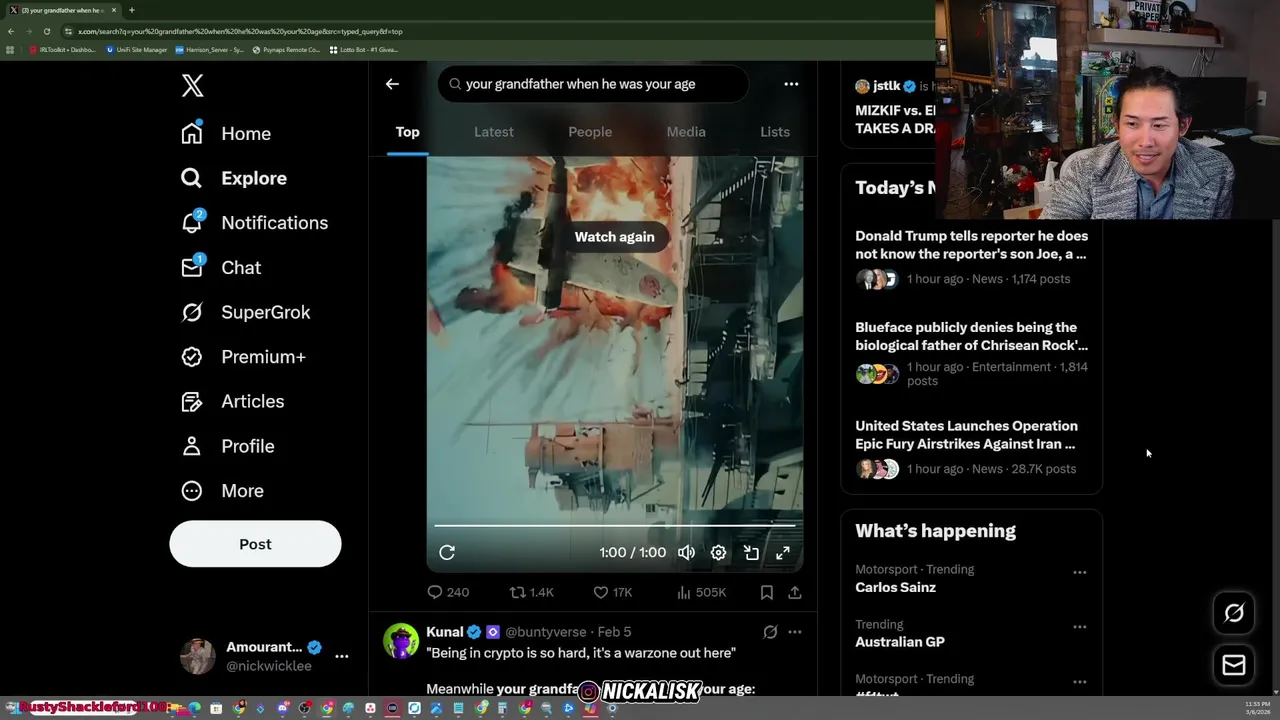Image resolution: width=1280 pixels, height=720 pixels.
Task: Like the post with 17K likes
Action: (x=613, y=593)
